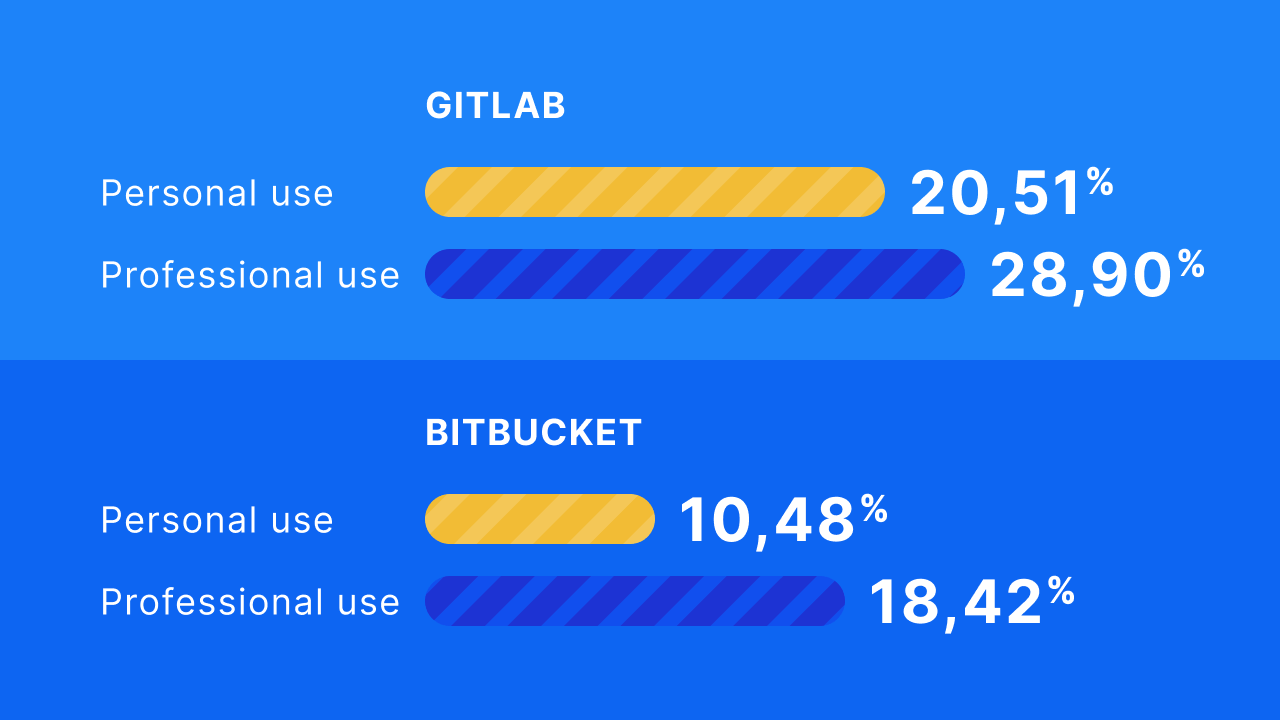The height and width of the screenshot is (720, 1280).
Task: Click the dark blue GitLab professional bar
Action: coord(694,274)
